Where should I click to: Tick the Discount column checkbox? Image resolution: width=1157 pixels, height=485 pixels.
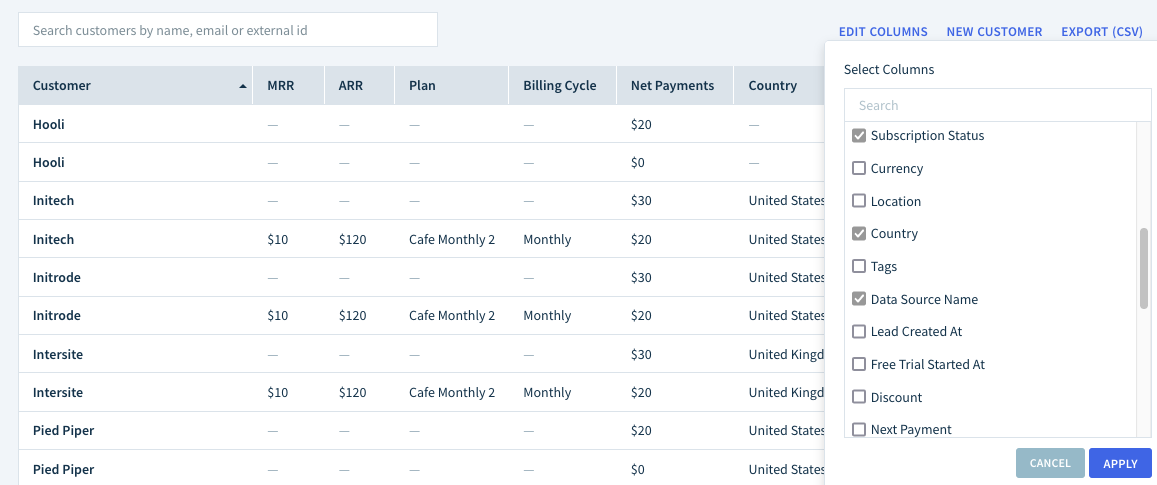[x=859, y=396]
